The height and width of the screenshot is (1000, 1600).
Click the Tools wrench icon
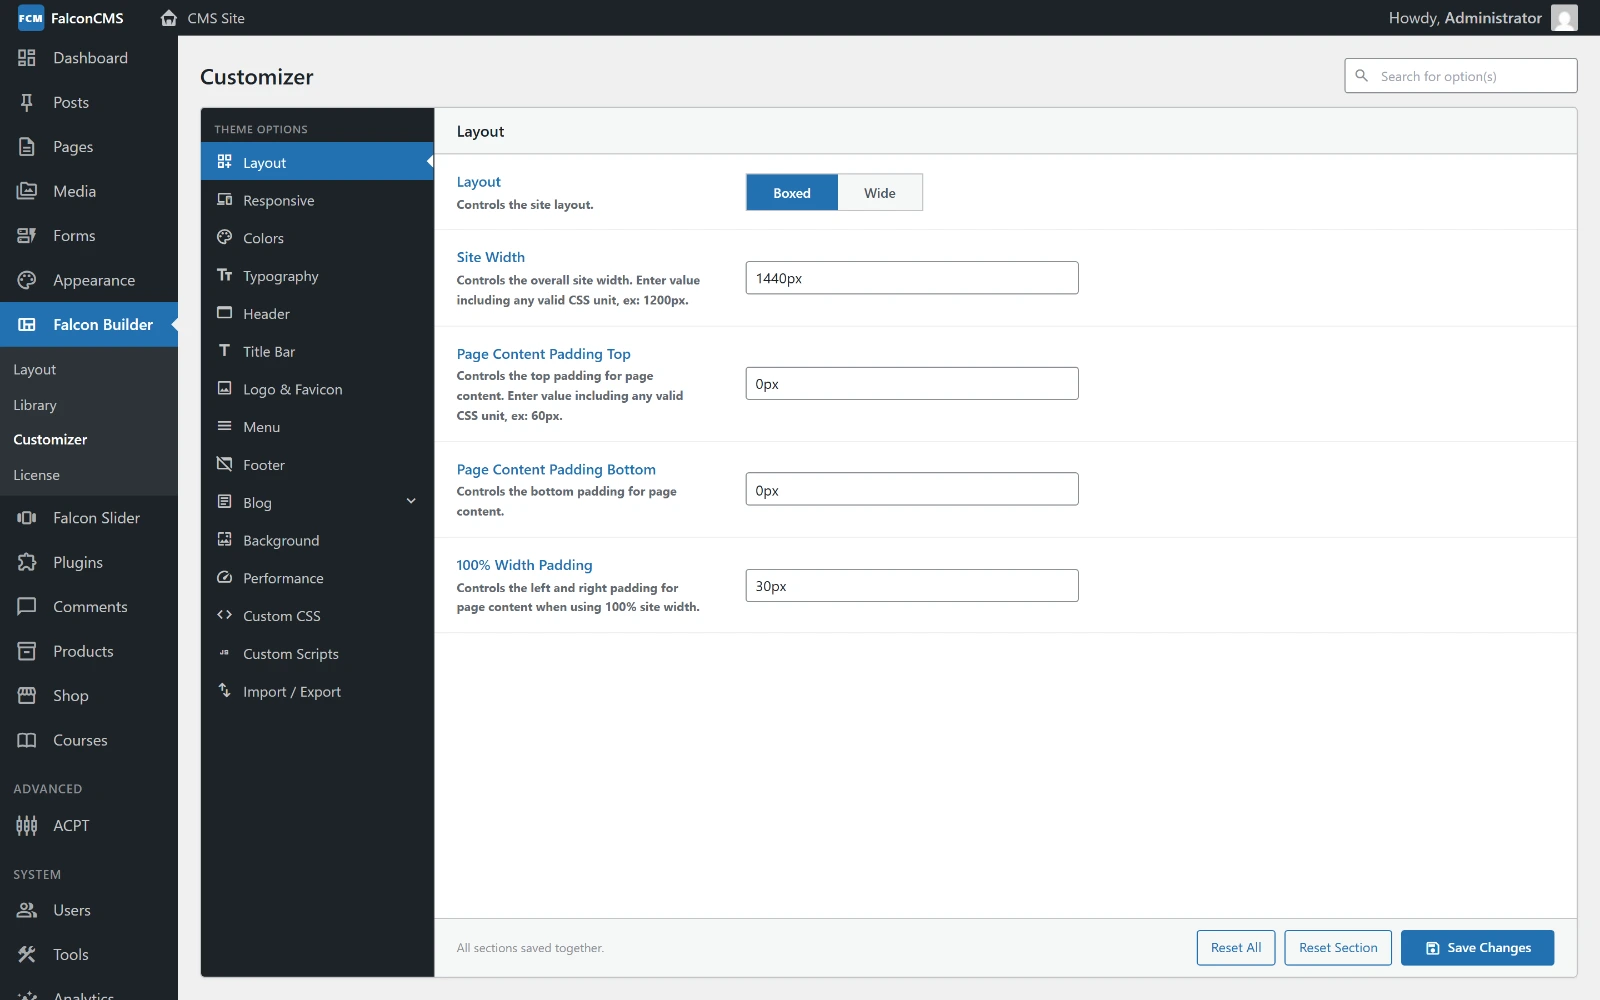(27, 955)
